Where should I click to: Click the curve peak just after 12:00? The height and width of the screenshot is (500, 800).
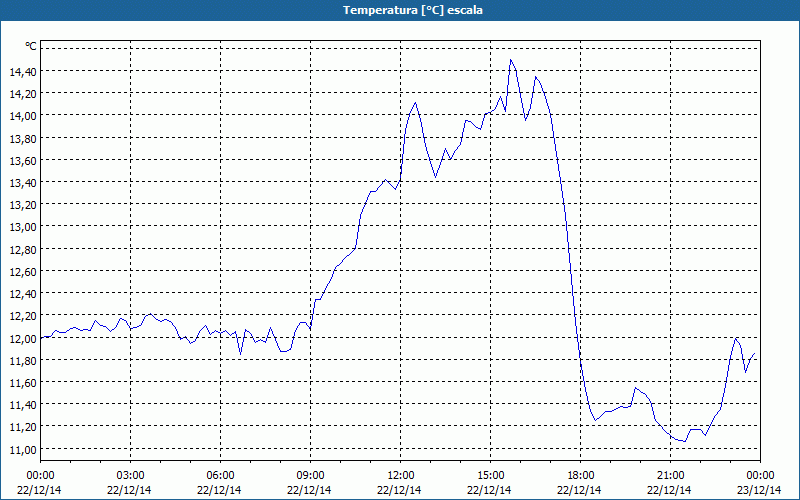tap(415, 103)
